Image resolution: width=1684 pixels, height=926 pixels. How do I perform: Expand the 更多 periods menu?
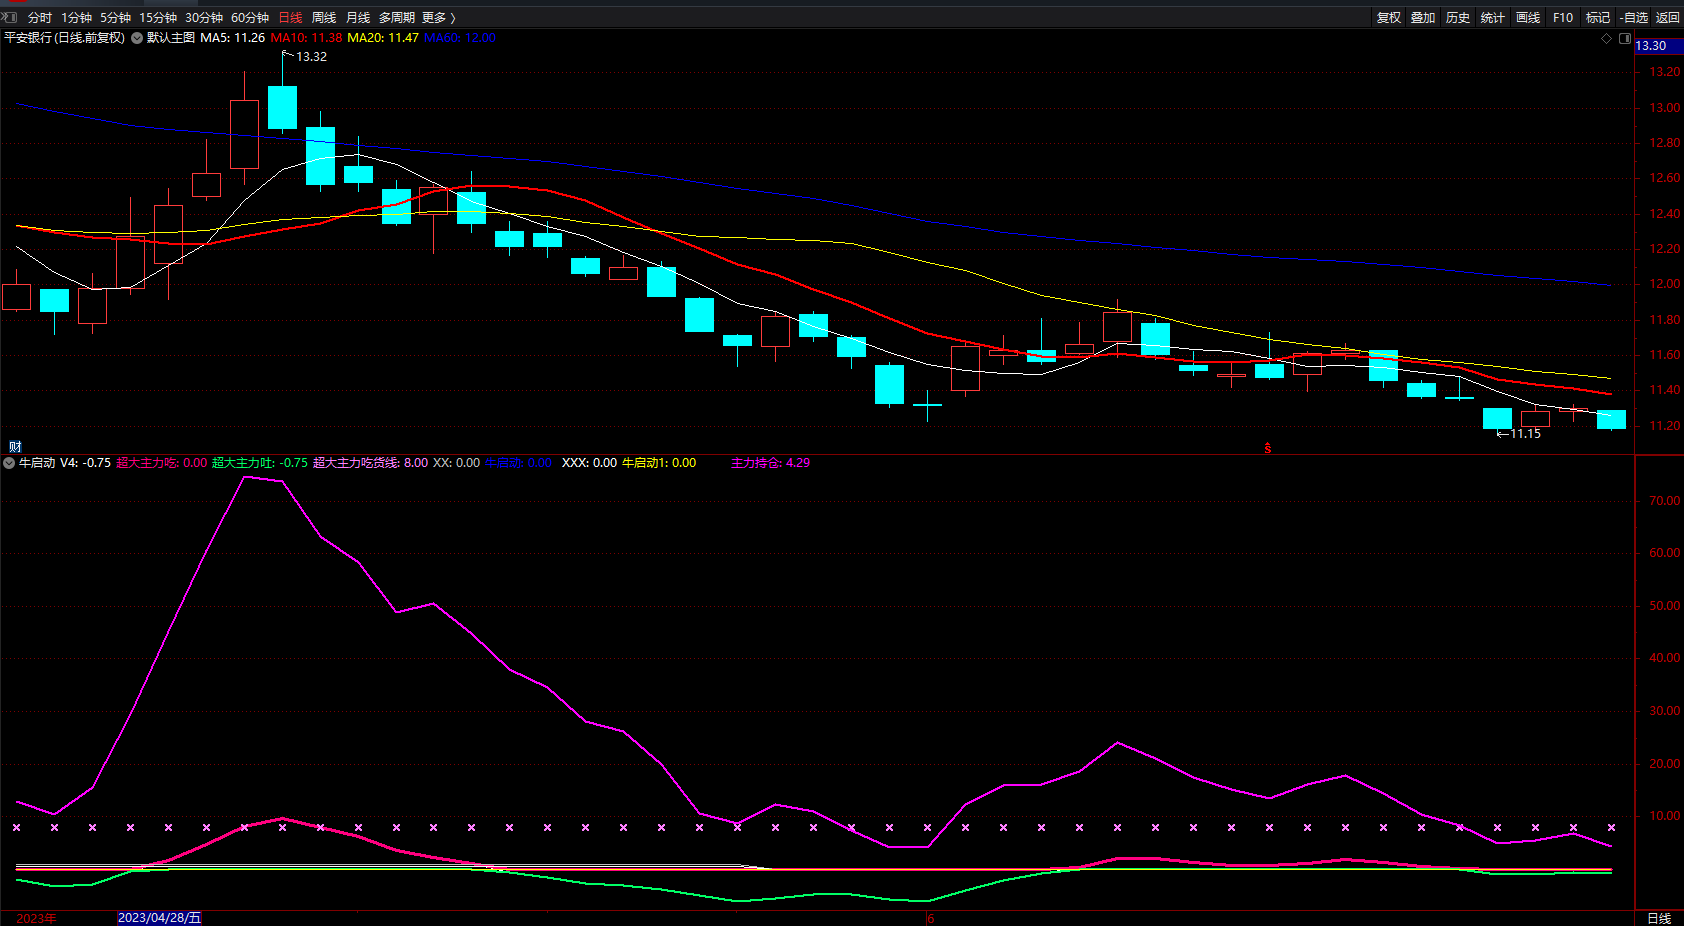(438, 17)
